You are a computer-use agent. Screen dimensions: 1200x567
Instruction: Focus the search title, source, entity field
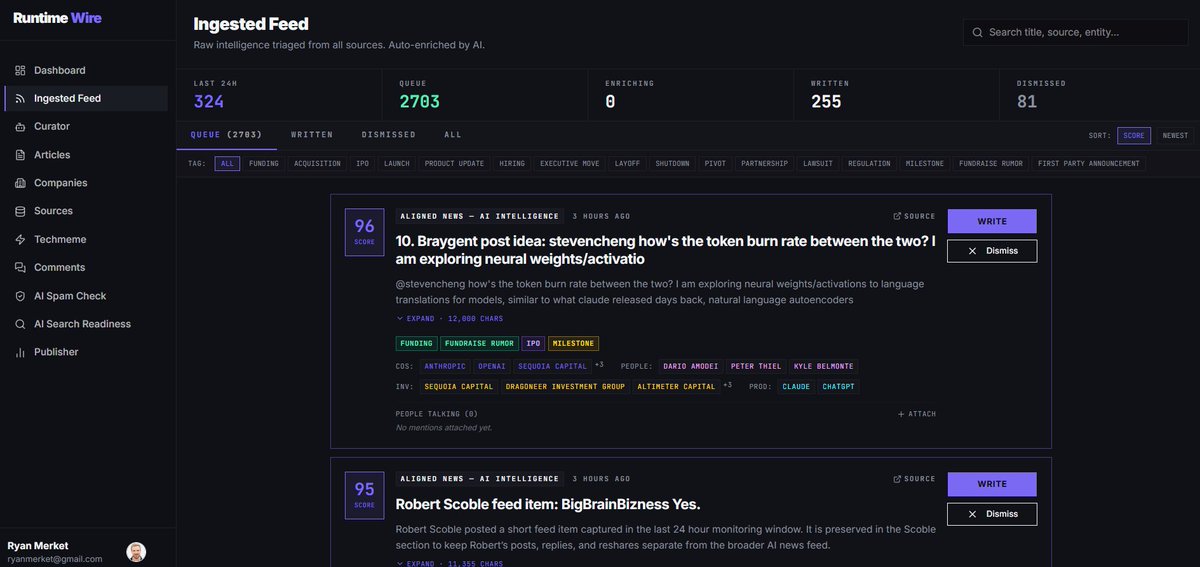click(1075, 32)
